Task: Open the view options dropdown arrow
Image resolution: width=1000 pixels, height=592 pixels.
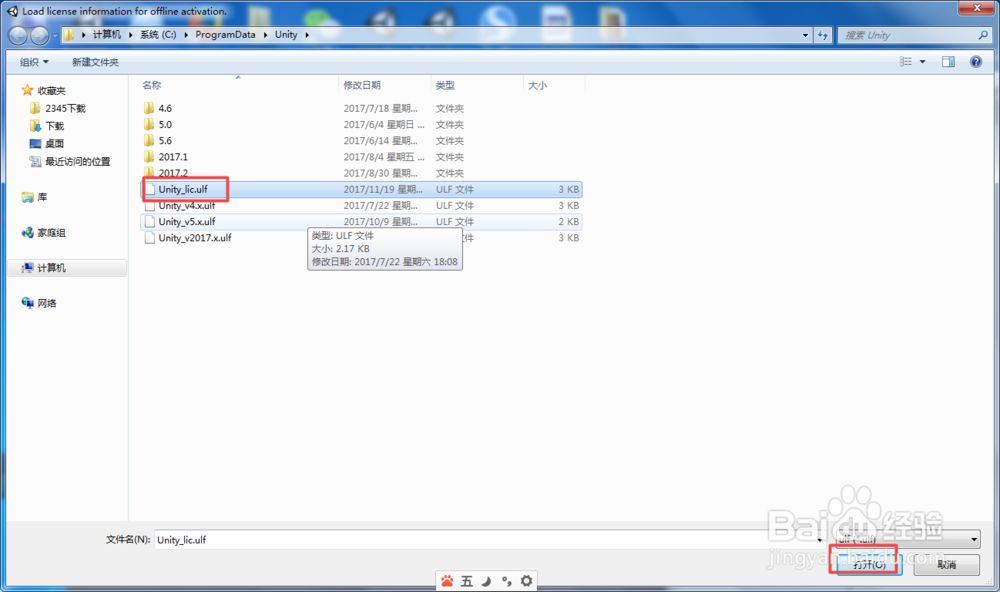Action: coord(923,61)
